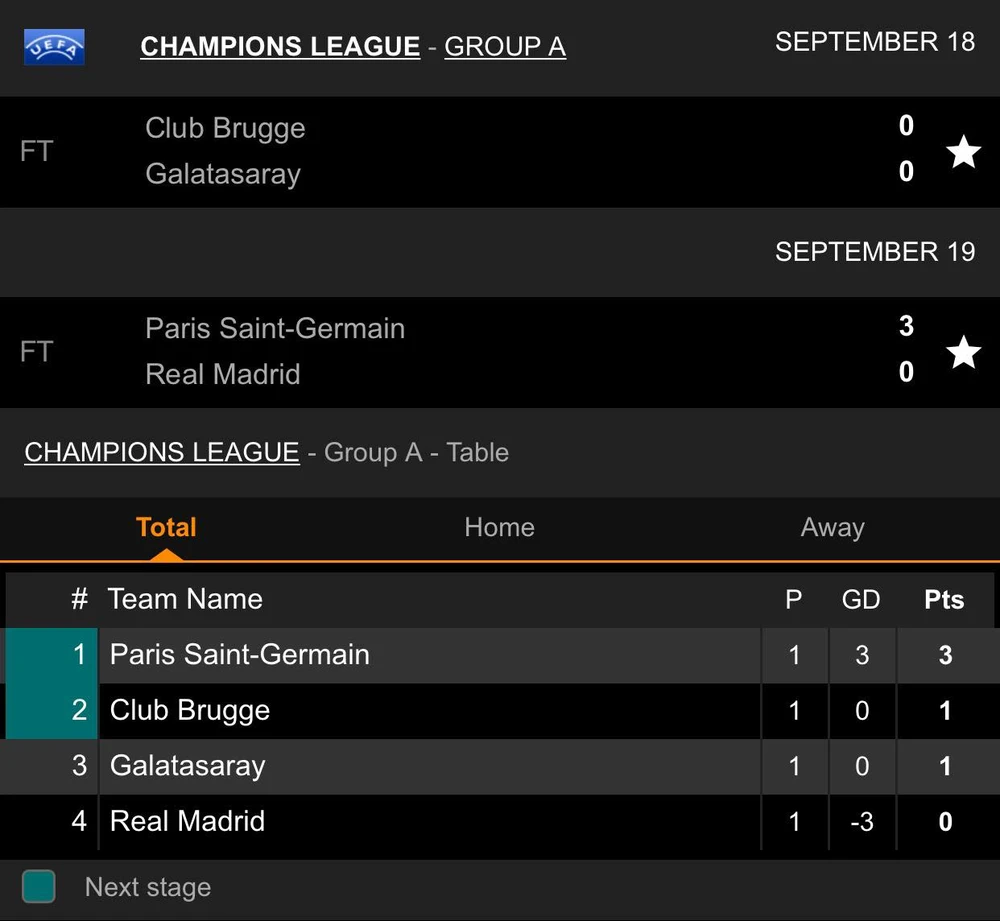The image size is (1000, 921).
Task: Switch to the Away standings tab
Action: 832,527
